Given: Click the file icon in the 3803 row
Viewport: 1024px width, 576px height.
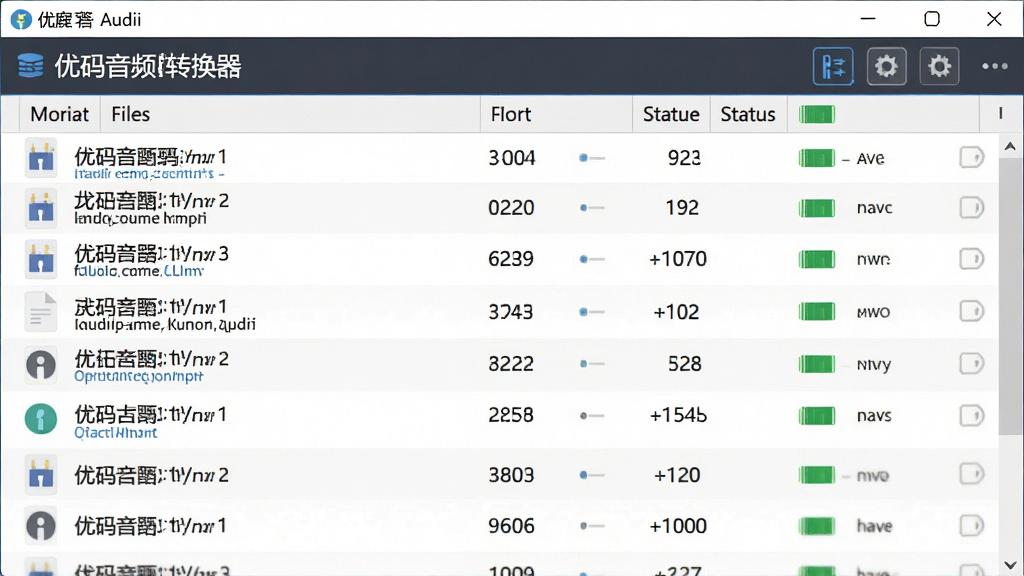Looking at the screenshot, I should point(41,475).
